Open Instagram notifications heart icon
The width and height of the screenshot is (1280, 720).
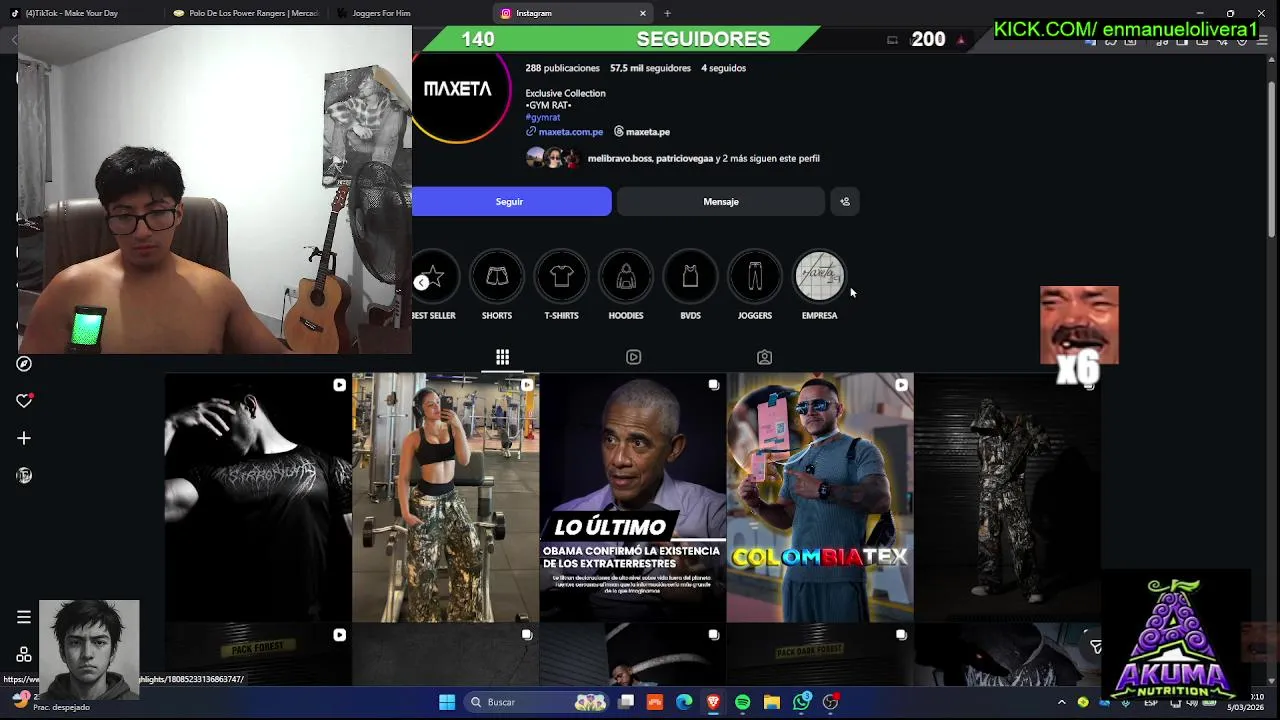click(x=24, y=401)
